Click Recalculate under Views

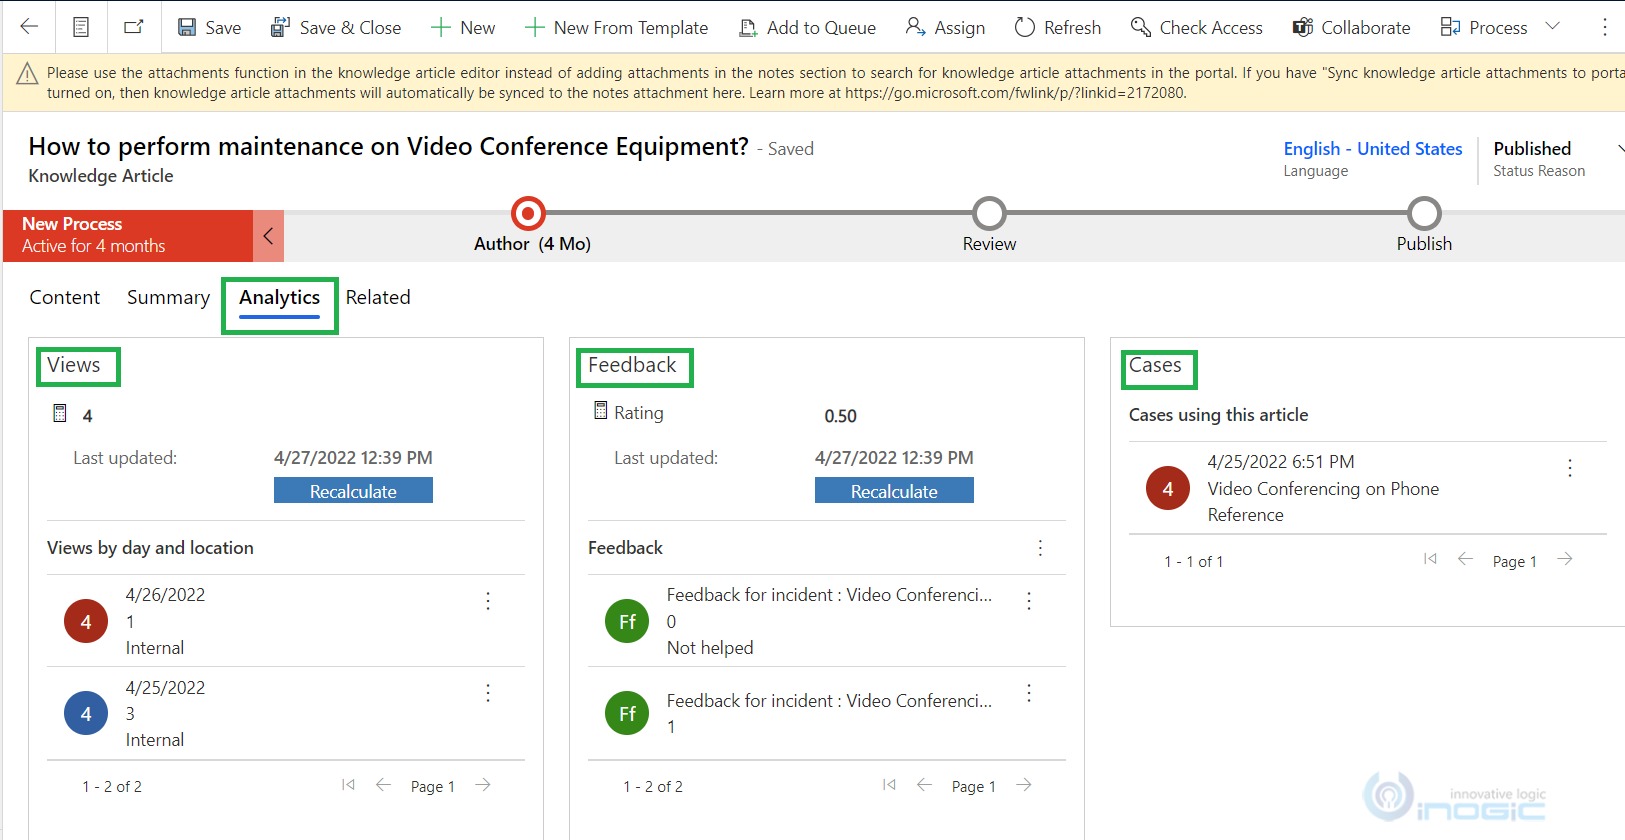point(353,490)
